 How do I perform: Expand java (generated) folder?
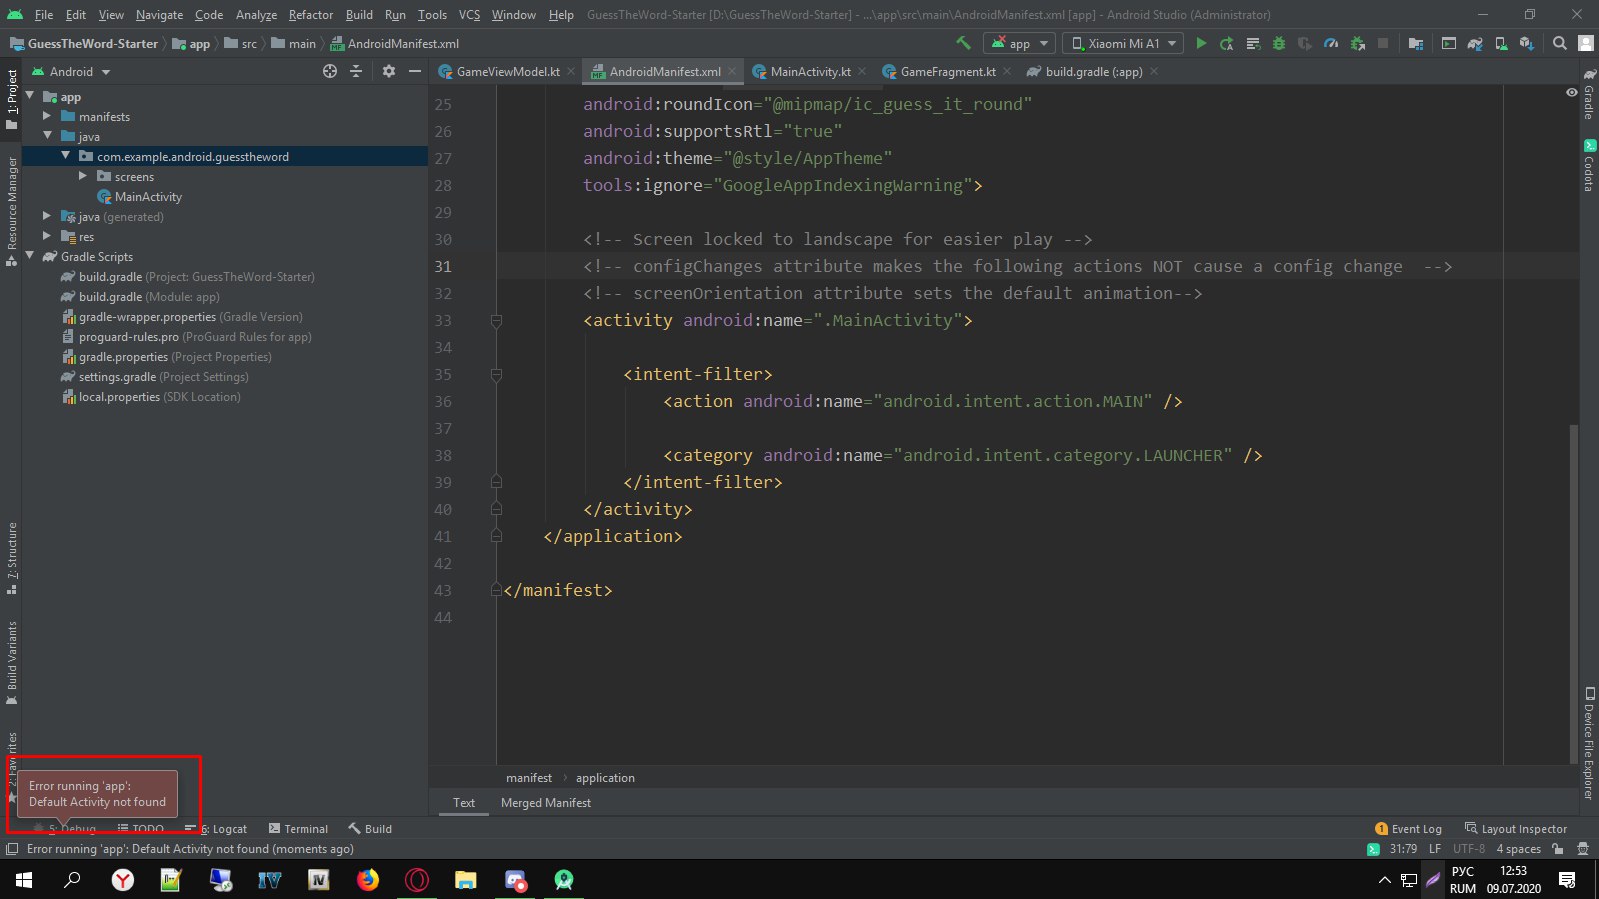point(47,216)
